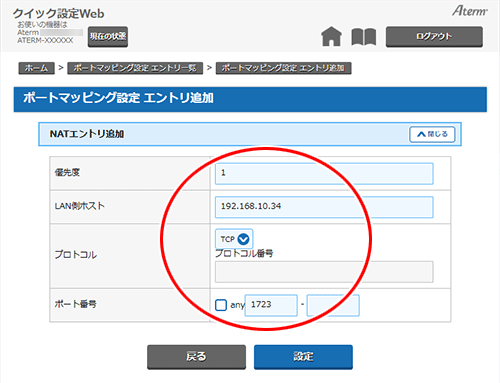Click the プロトコル番号 input field
Screen dimensions: 500x383
(324, 272)
